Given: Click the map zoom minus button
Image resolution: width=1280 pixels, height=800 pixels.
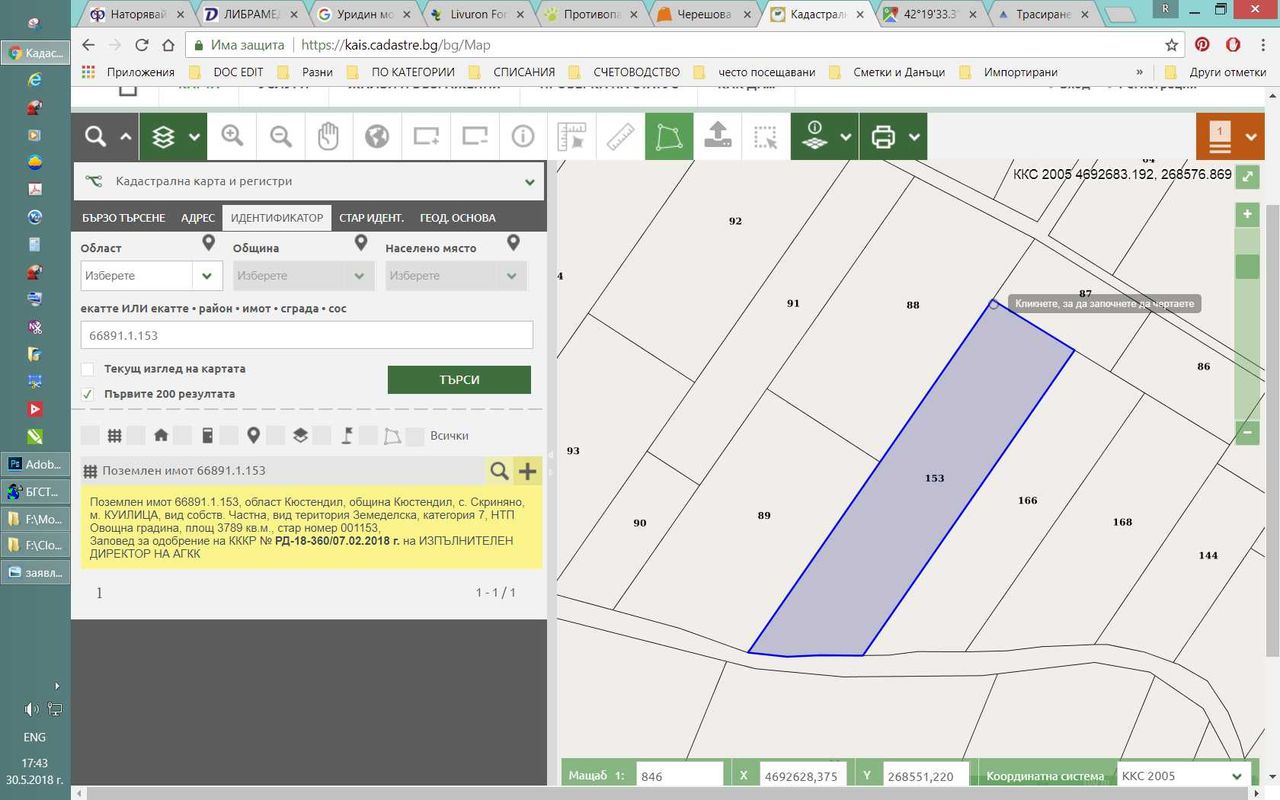Looking at the screenshot, I should point(1247,433).
